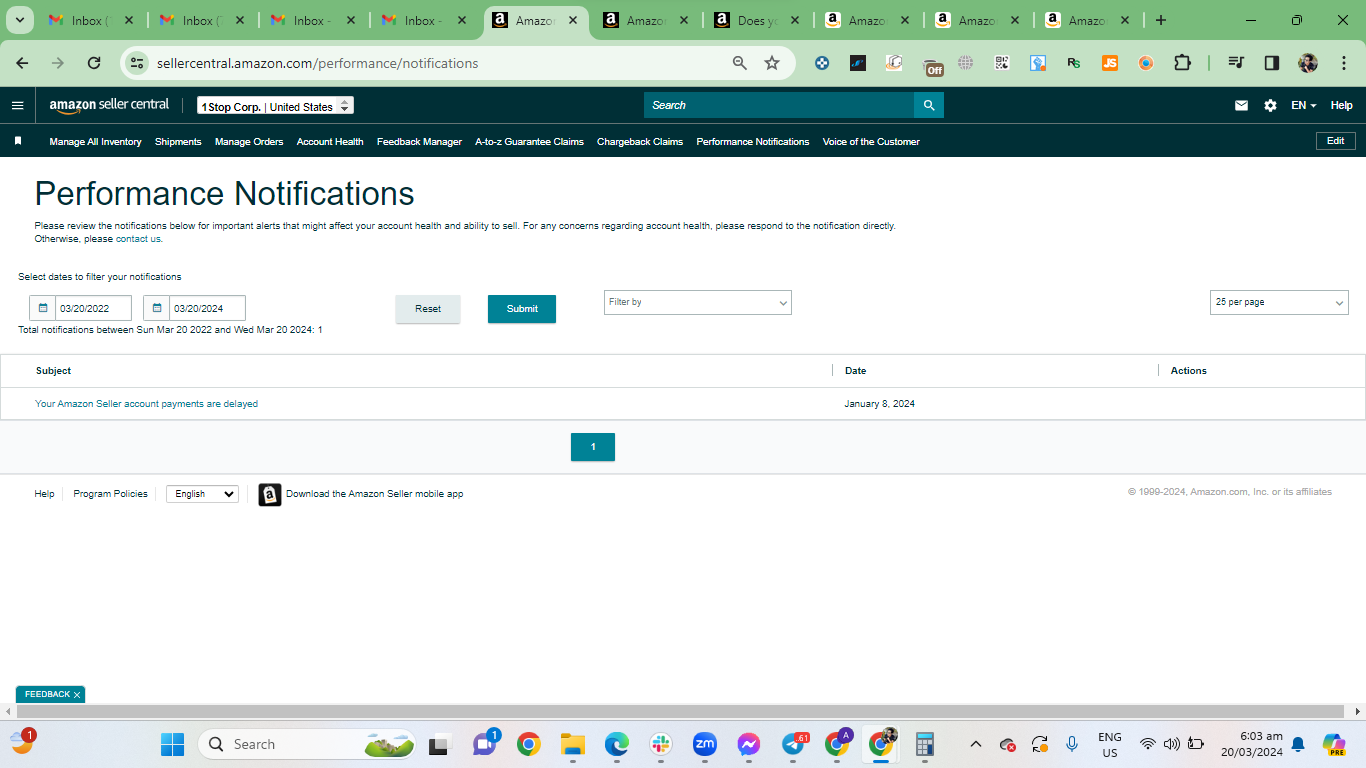Screen dimensions: 1366x768
Task: Click the orange JS extension icon
Action: 1110,63
